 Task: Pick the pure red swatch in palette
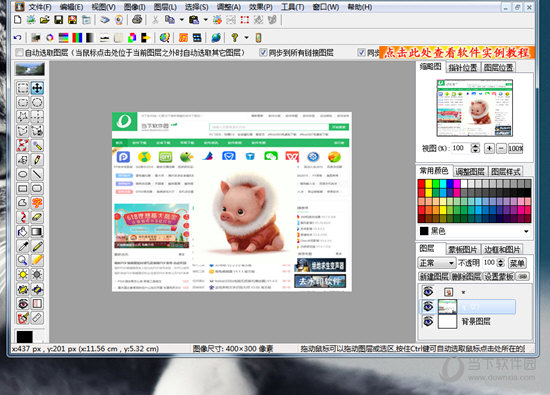(x=422, y=184)
